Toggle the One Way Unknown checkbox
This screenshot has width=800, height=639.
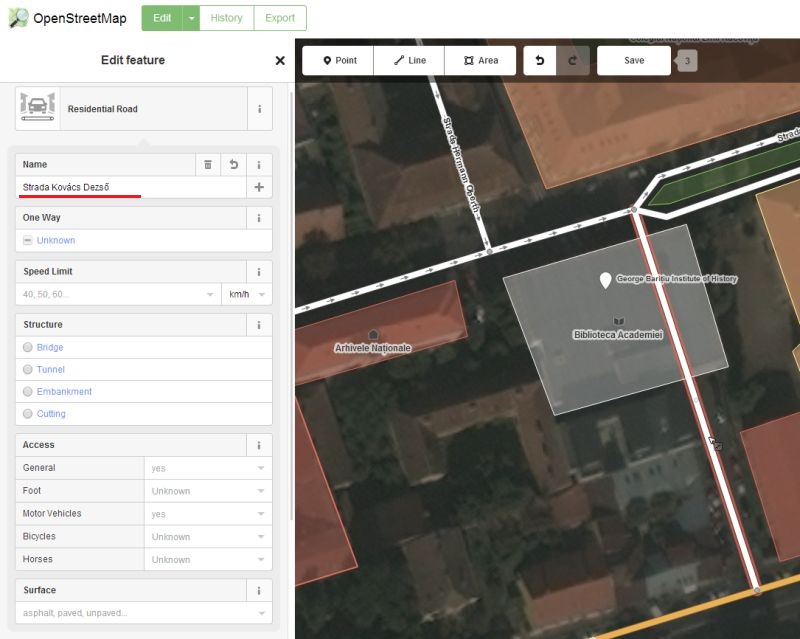(28, 240)
